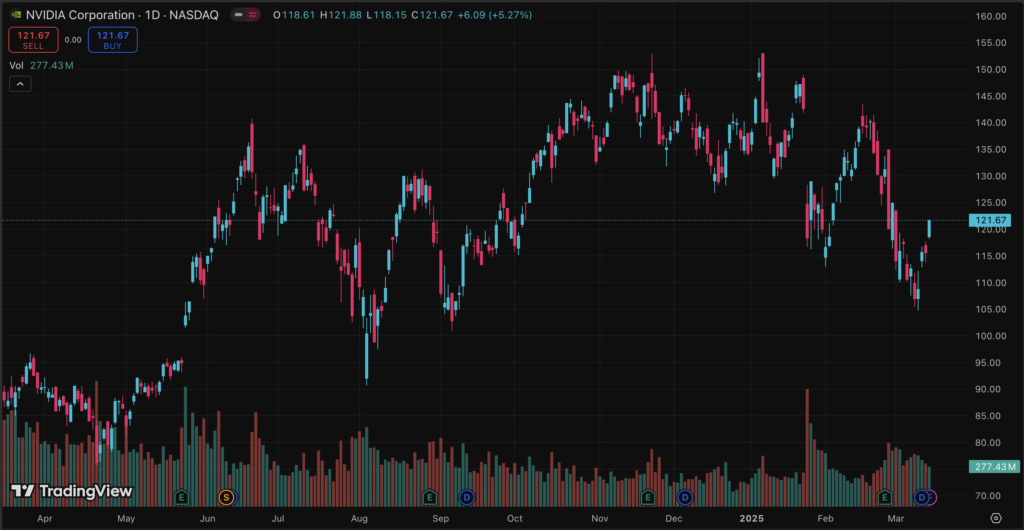This screenshot has height=530, width=1024.
Task: Click the 160.00 price axis label
Action: 989,16
